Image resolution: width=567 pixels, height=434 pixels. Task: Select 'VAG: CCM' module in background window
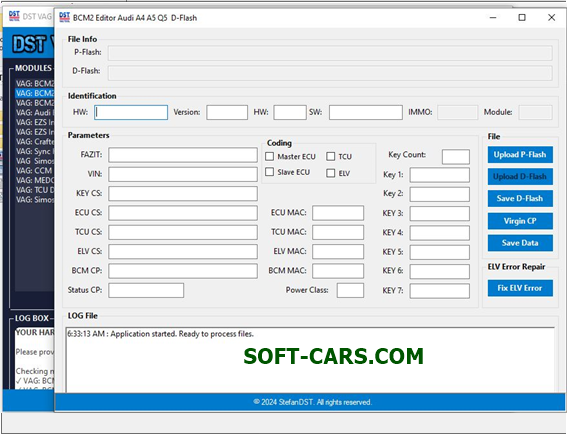pyautogui.click(x=34, y=170)
